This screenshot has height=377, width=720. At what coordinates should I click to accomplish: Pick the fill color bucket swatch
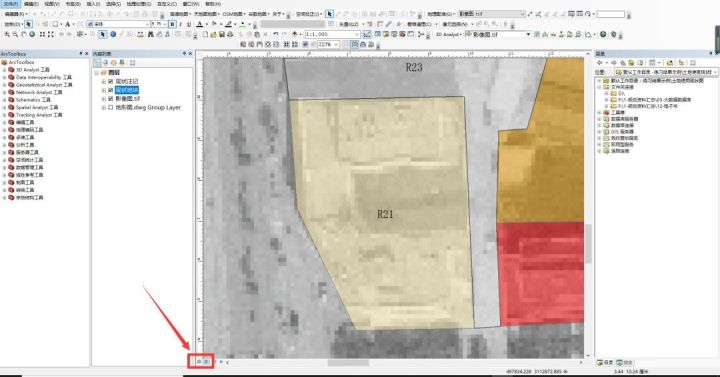(x=214, y=24)
